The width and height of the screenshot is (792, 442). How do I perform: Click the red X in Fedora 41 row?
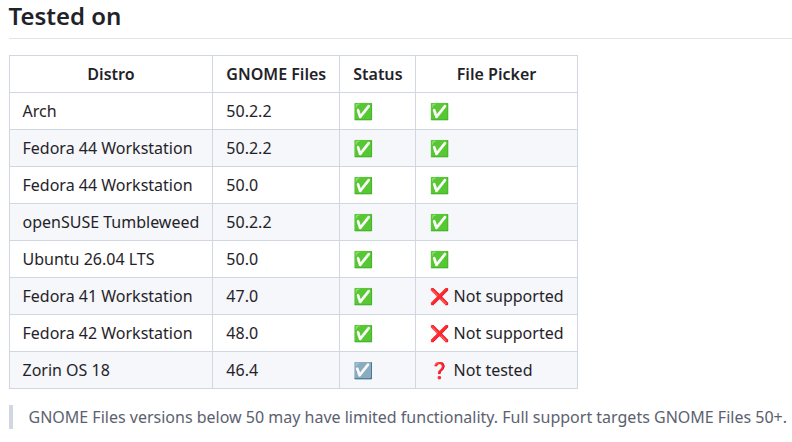[439, 297]
